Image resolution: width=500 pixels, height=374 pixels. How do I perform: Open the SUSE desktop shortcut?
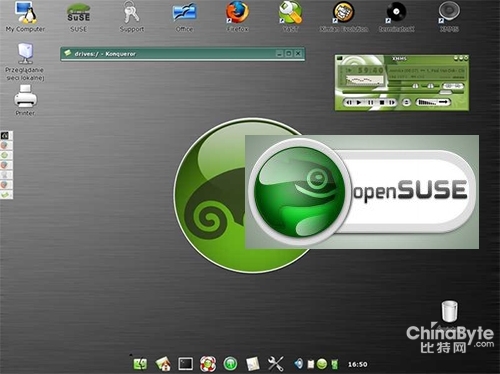79,17
